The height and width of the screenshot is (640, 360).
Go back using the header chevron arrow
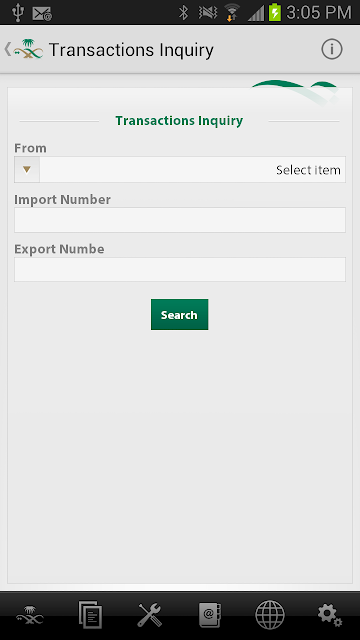[x=7, y=49]
